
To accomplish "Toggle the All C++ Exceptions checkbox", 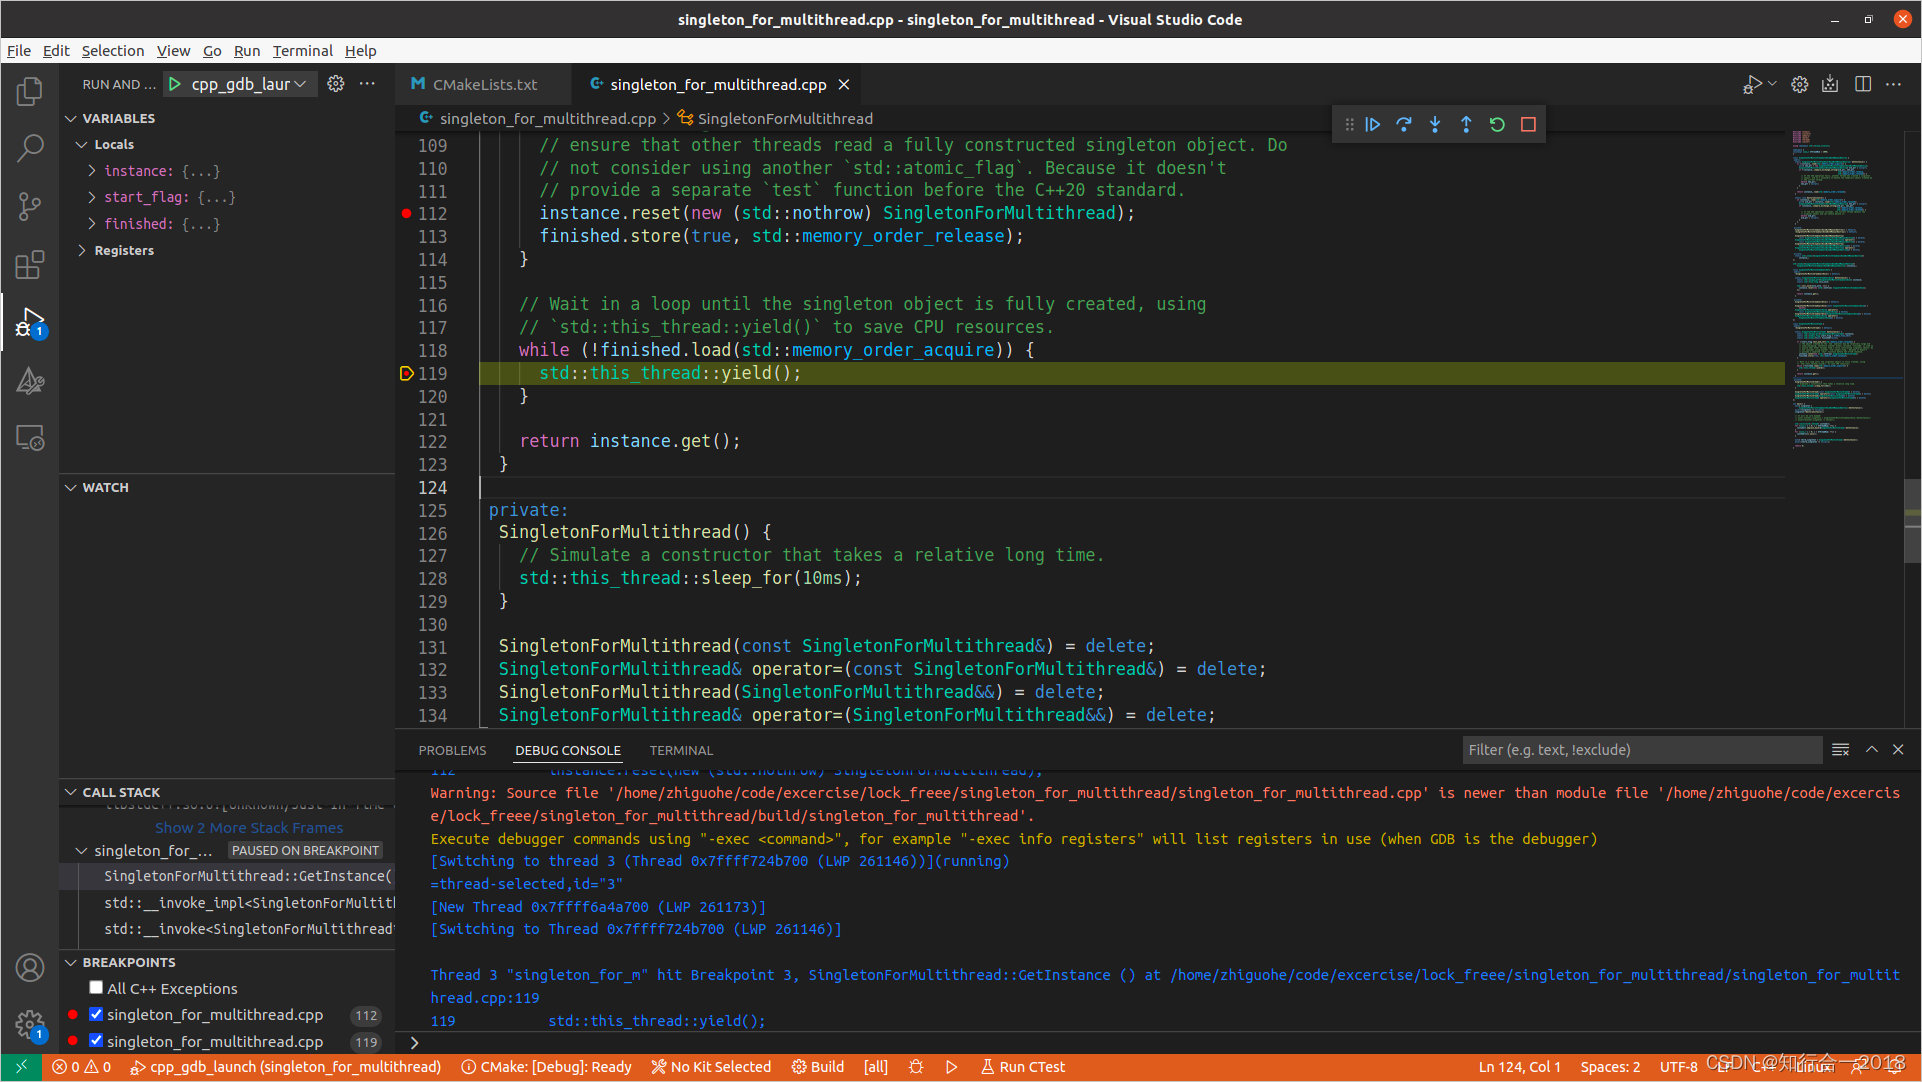I will click(96, 987).
